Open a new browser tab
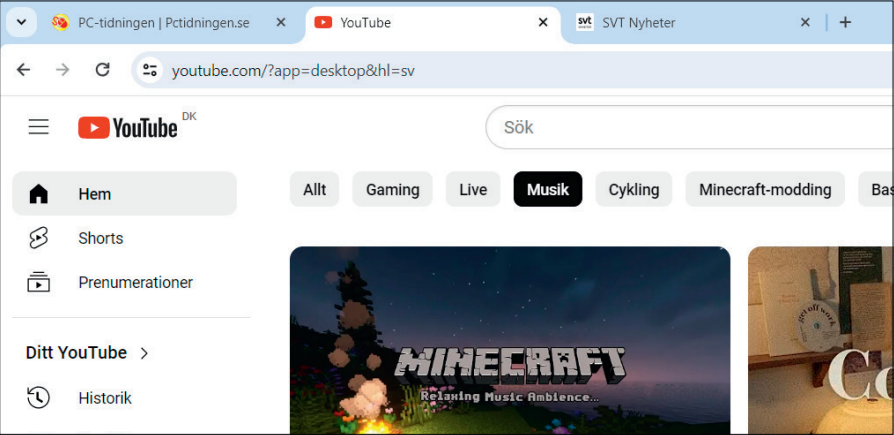 [x=846, y=23]
